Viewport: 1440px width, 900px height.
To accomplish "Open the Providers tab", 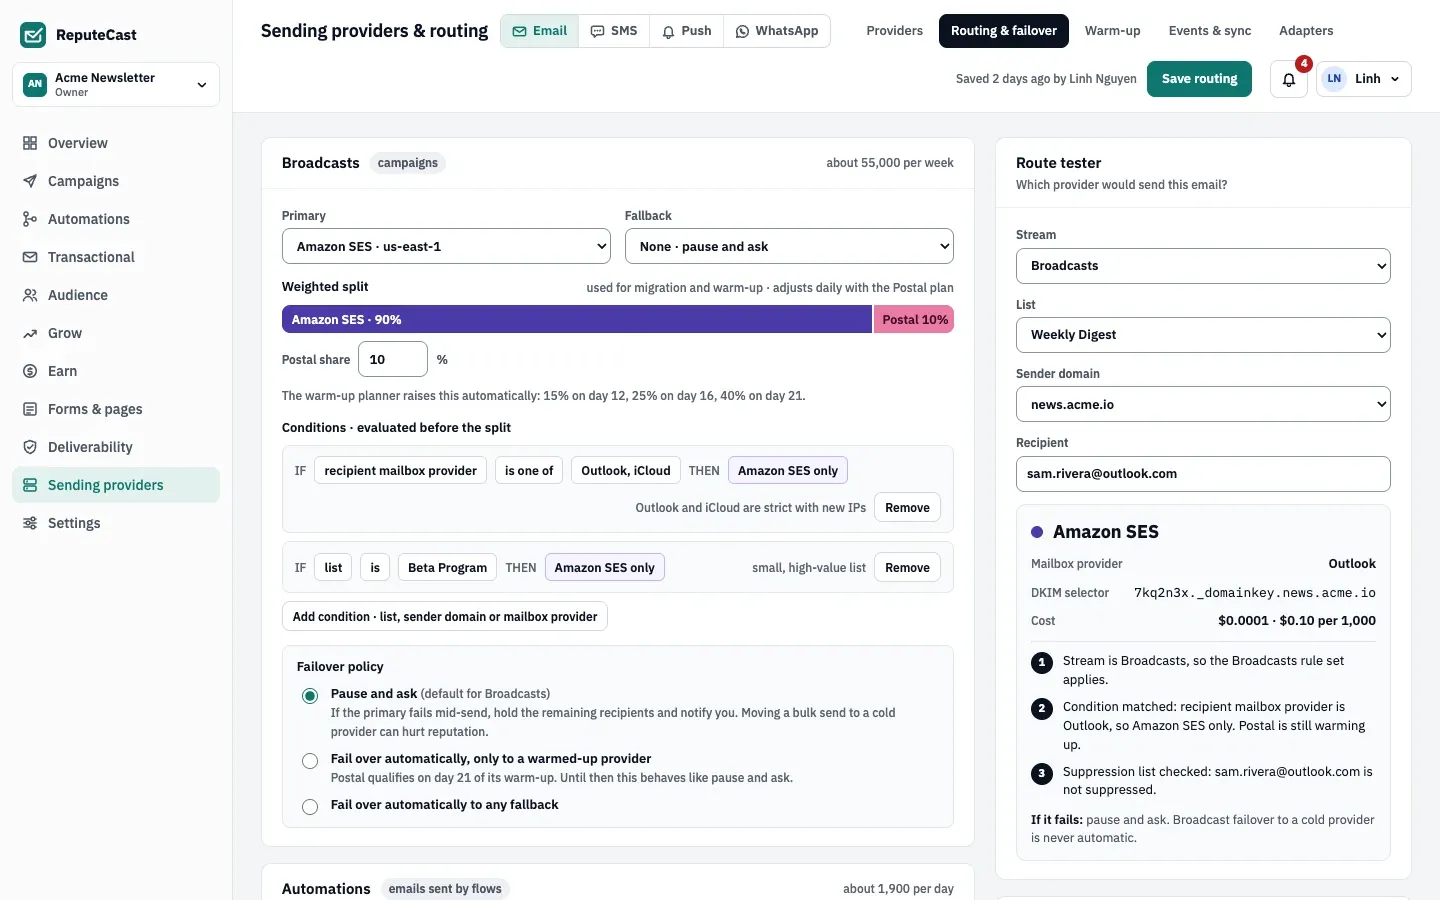I will click(894, 31).
